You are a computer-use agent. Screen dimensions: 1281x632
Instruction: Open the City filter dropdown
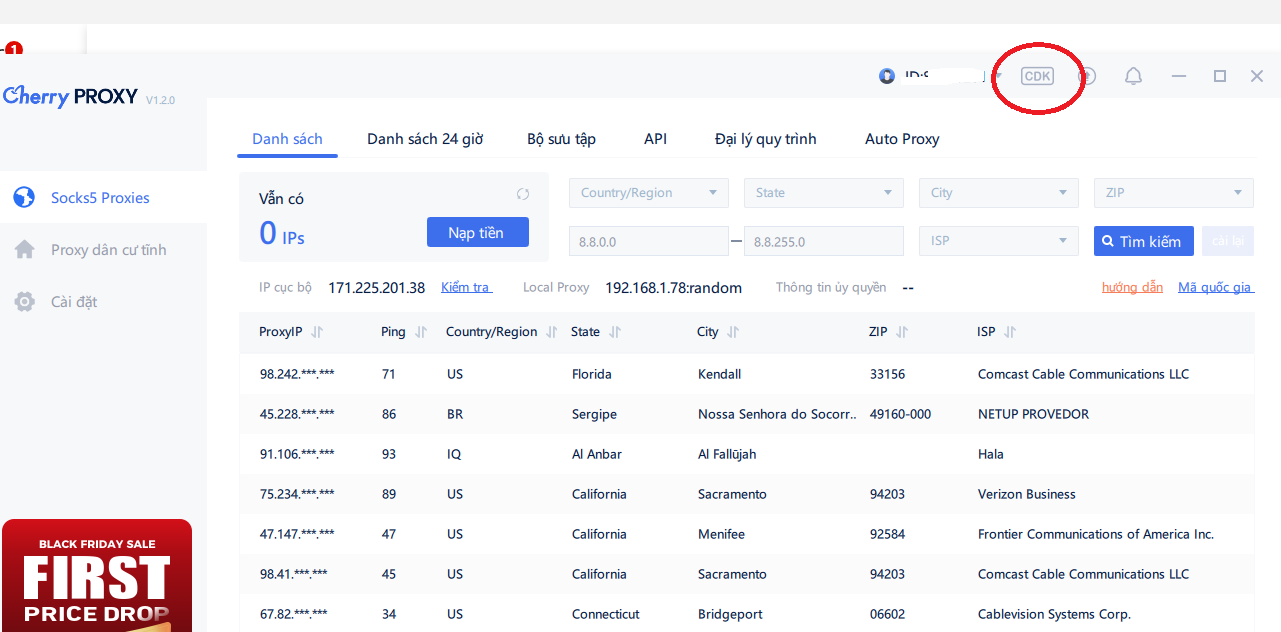[998, 193]
